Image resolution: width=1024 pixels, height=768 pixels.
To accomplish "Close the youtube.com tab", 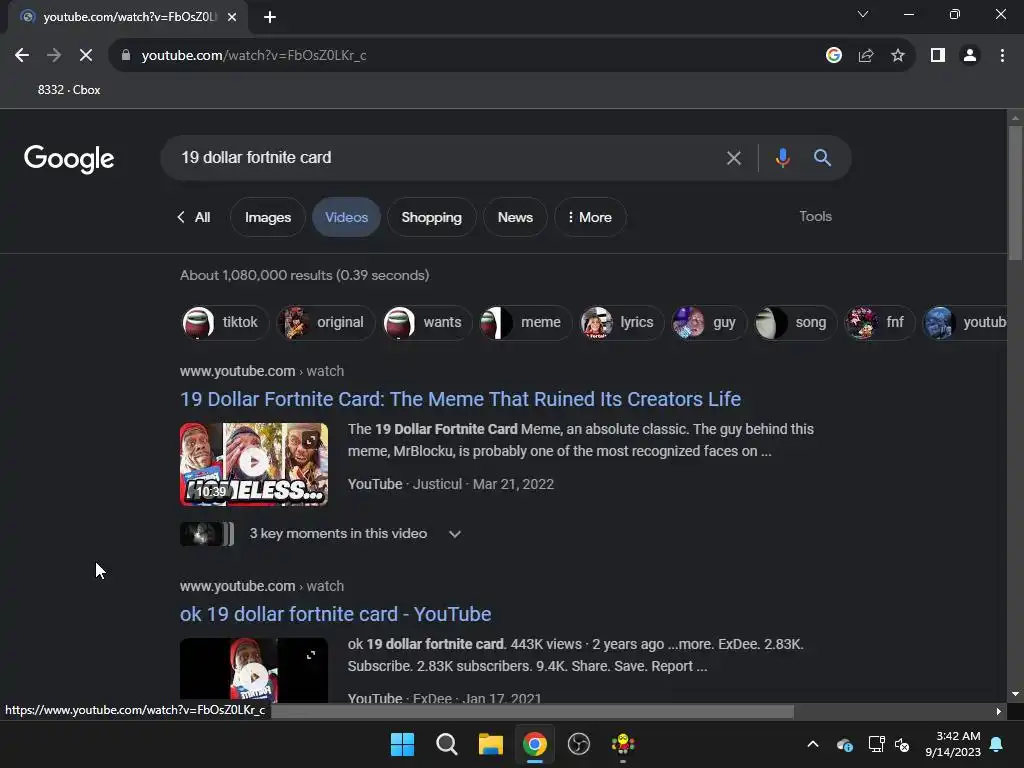I will tap(232, 17).
